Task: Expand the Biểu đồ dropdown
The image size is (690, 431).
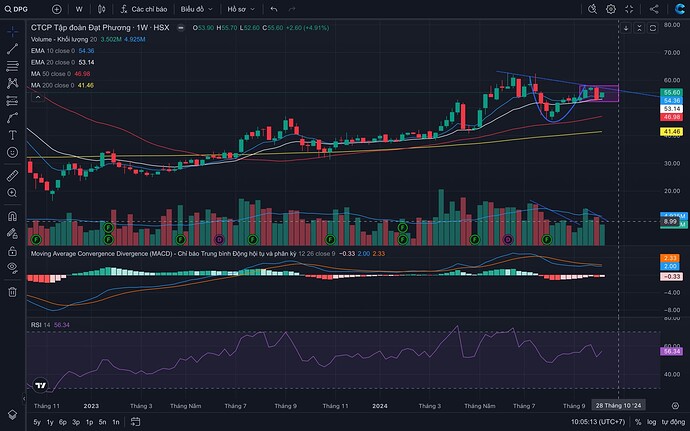Action: (x=196, y=9)
